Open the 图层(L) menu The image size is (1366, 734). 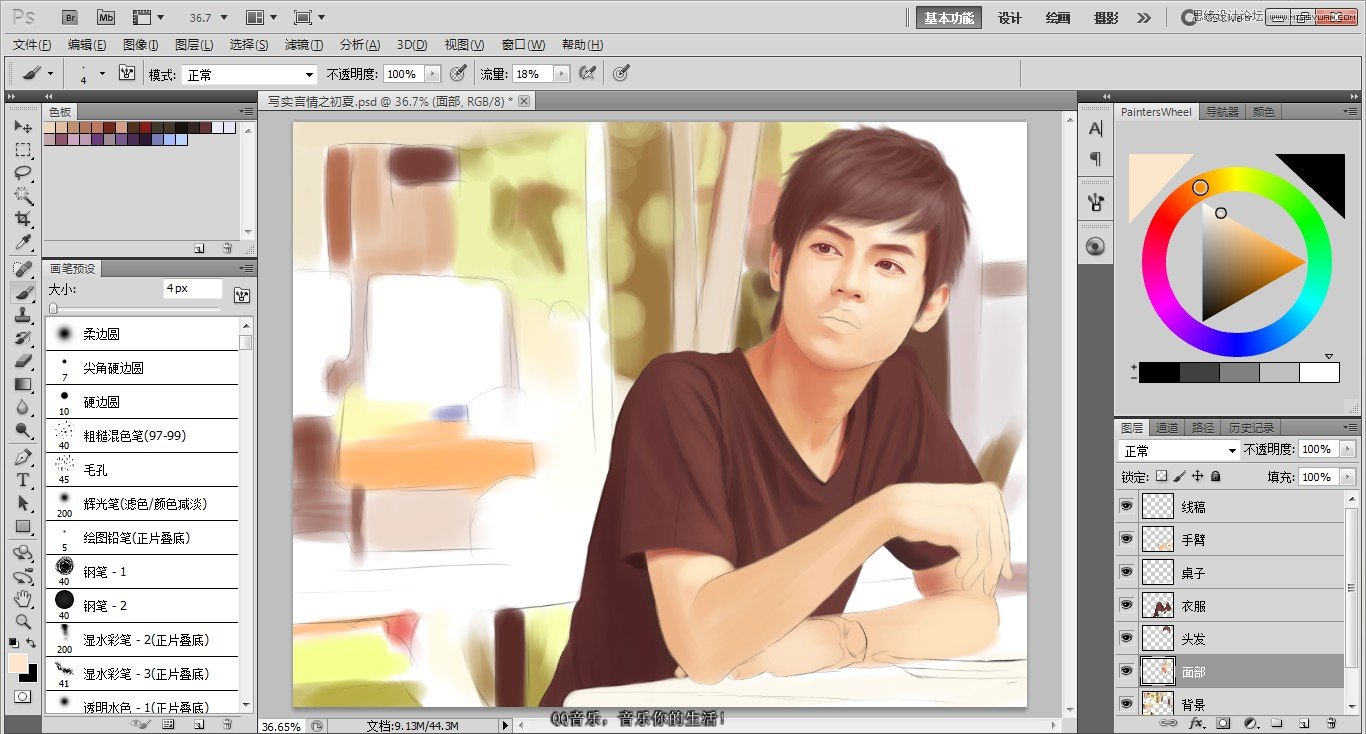(x=194, y=45)
